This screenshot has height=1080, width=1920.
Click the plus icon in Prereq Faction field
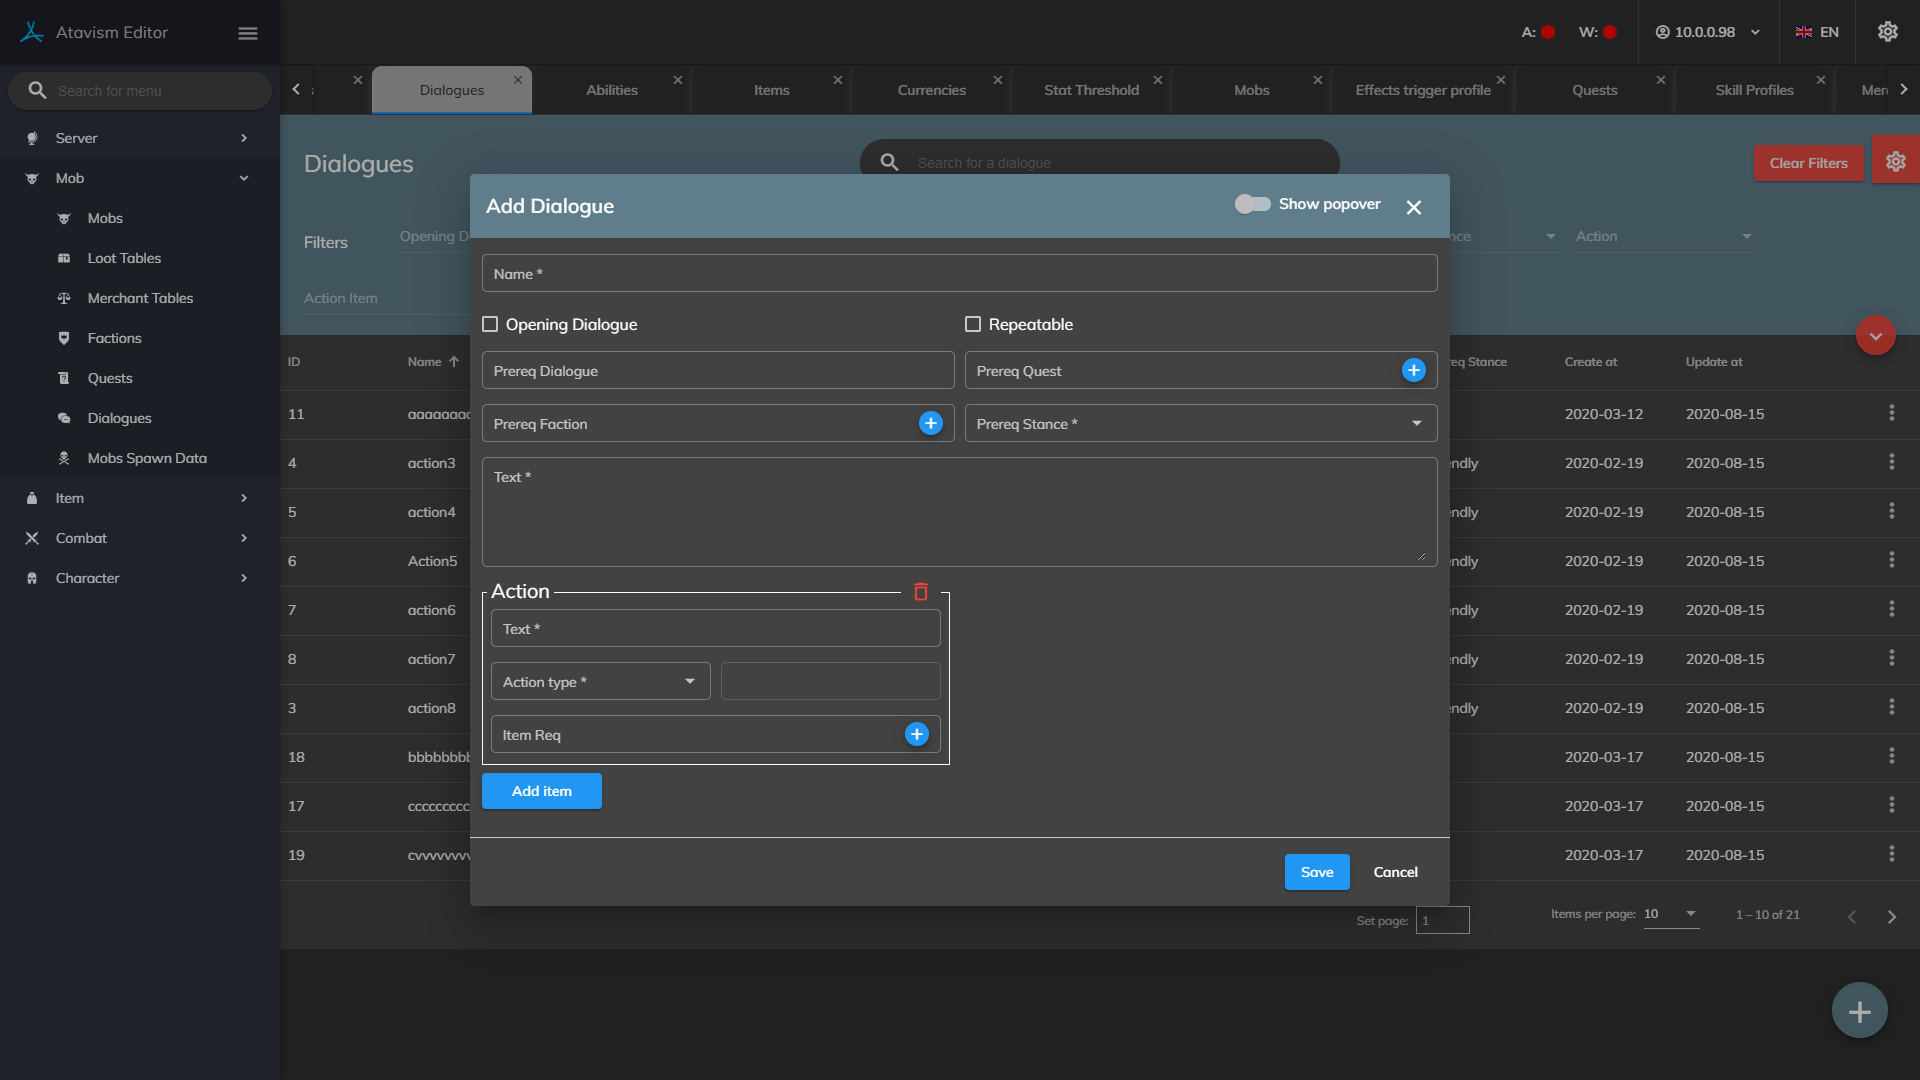(930, 424)
